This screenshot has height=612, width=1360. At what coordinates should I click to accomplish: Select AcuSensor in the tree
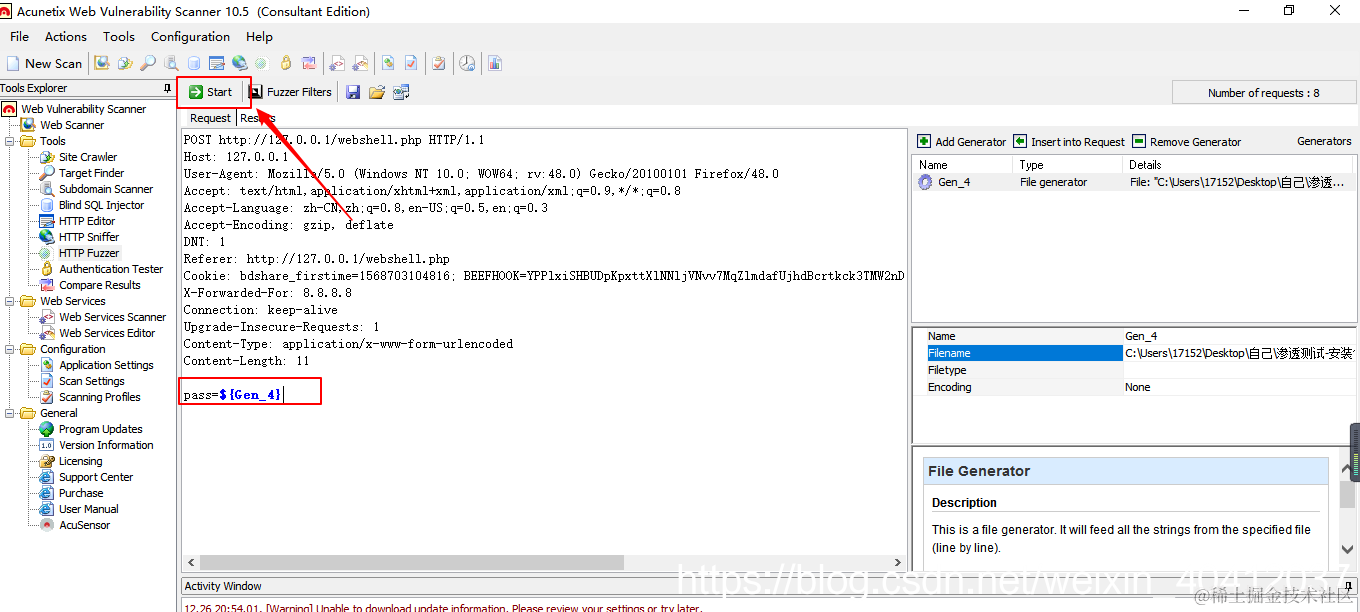tap(85, 525)
